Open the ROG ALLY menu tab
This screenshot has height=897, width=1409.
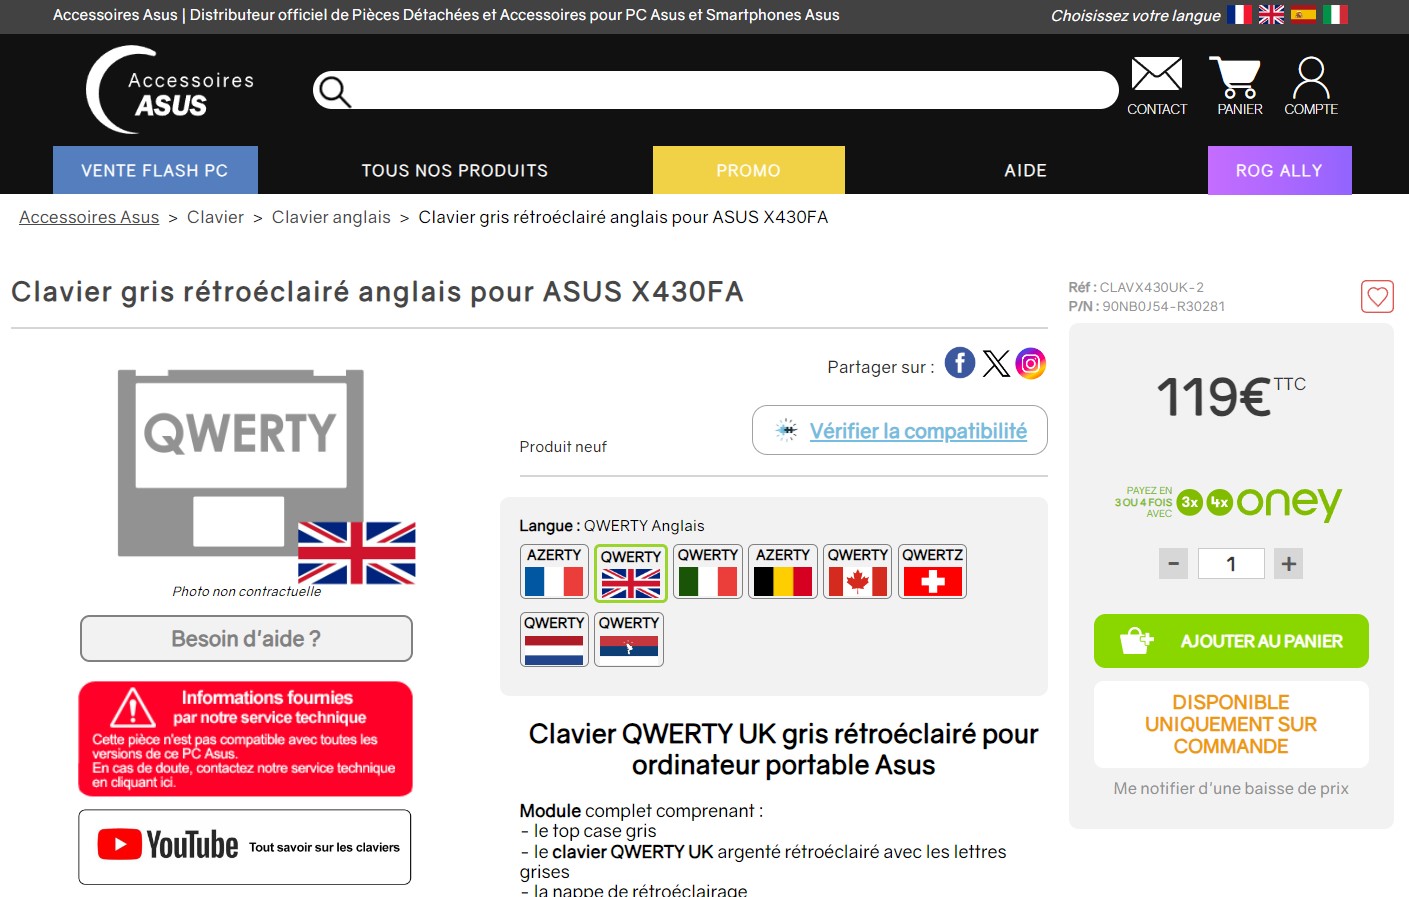(1280, 170)
